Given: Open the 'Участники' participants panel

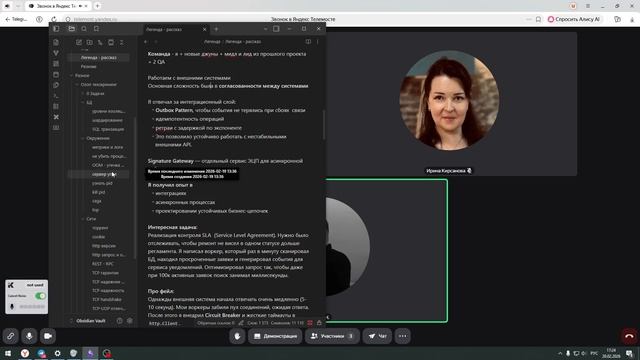Looking at the screenshot, I should click(x=332, y=336).
